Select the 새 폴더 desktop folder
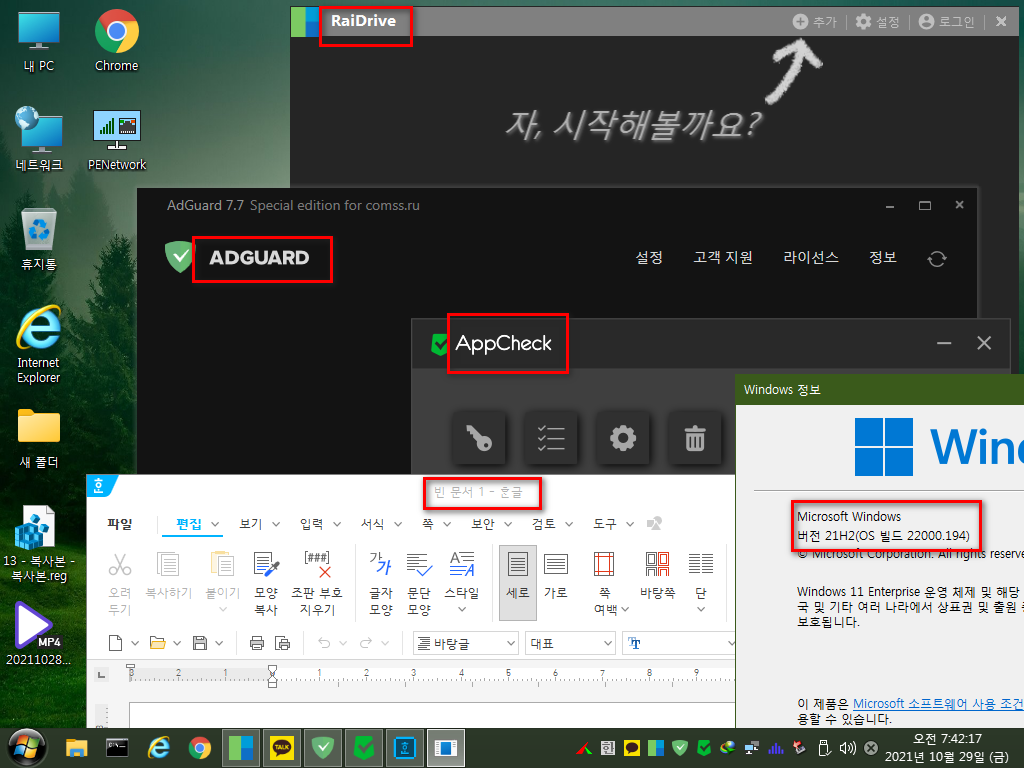Screen dimensions: 1024x768 [x=39, y=438]
